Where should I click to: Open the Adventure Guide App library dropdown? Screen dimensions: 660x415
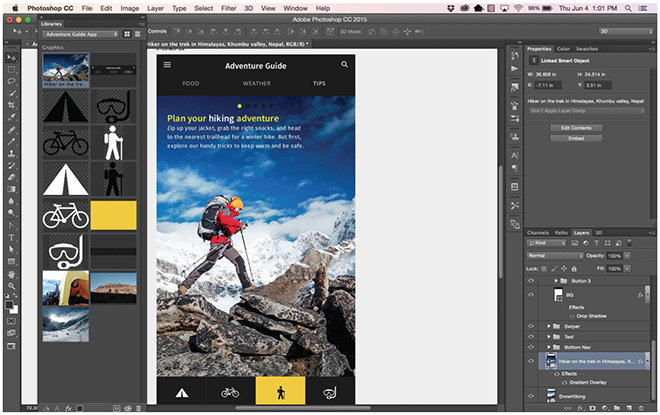[80, 34]
